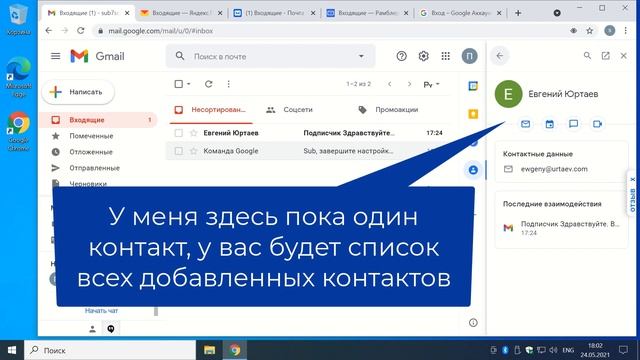Switch to the Яндекс Входящие browser tab
640x360 pixels.
click(x=181, y=13)
